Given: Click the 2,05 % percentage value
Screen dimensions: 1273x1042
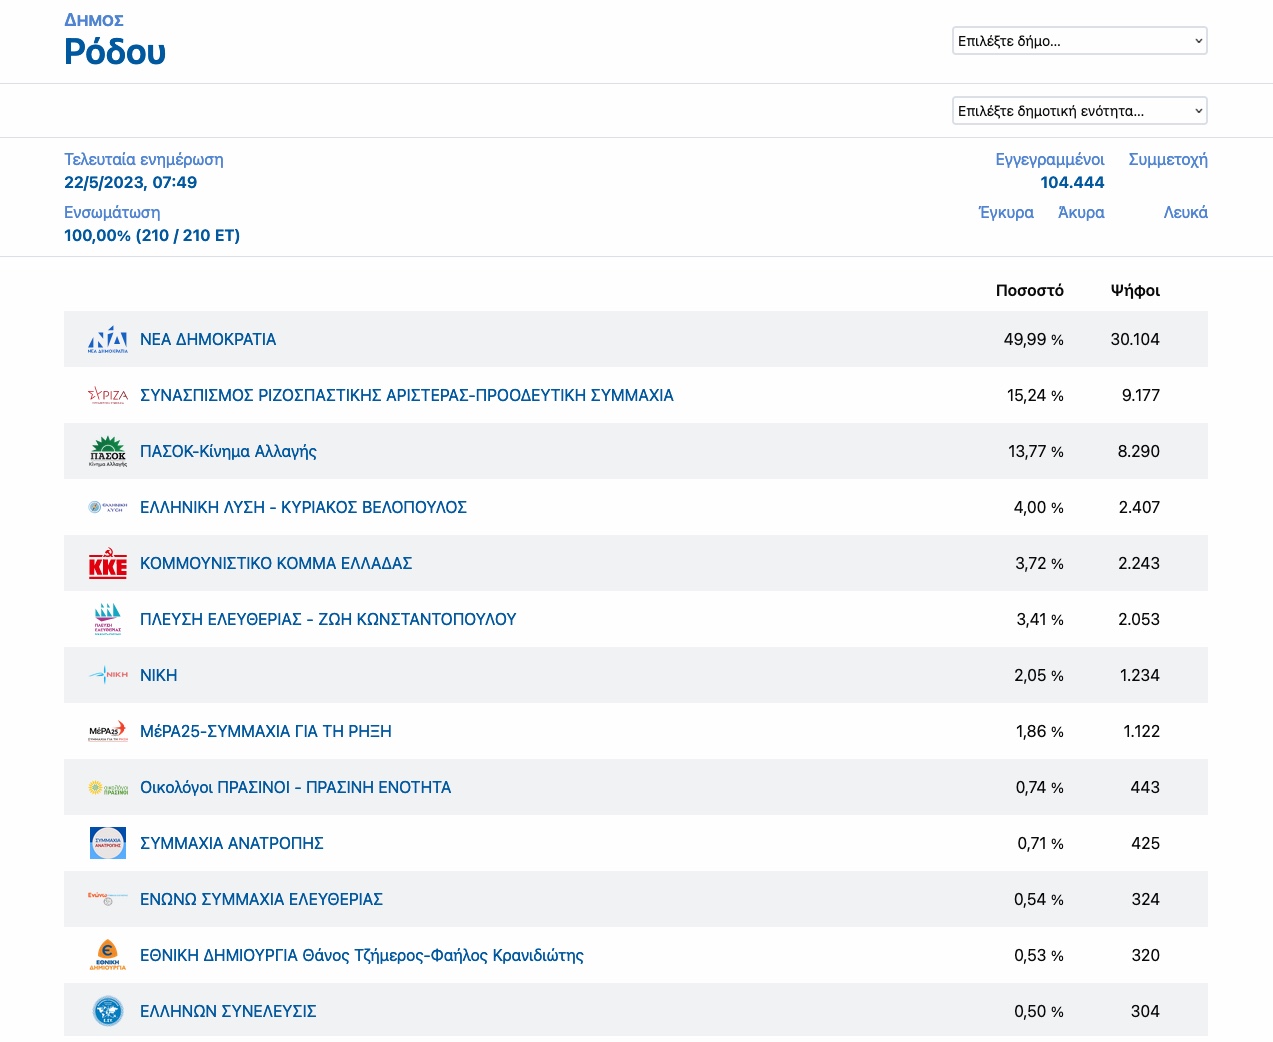Looking at the screenshot, I should pos(1039,675).
